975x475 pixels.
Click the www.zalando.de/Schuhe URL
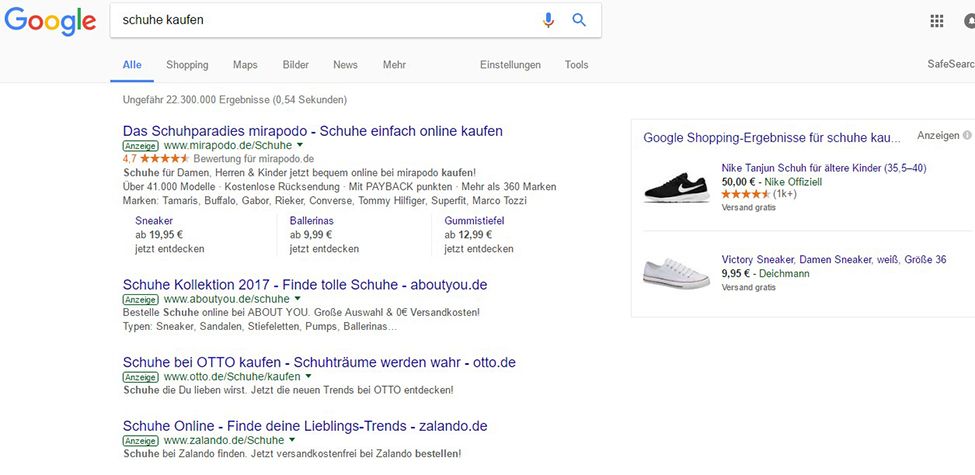coord(224,440)
